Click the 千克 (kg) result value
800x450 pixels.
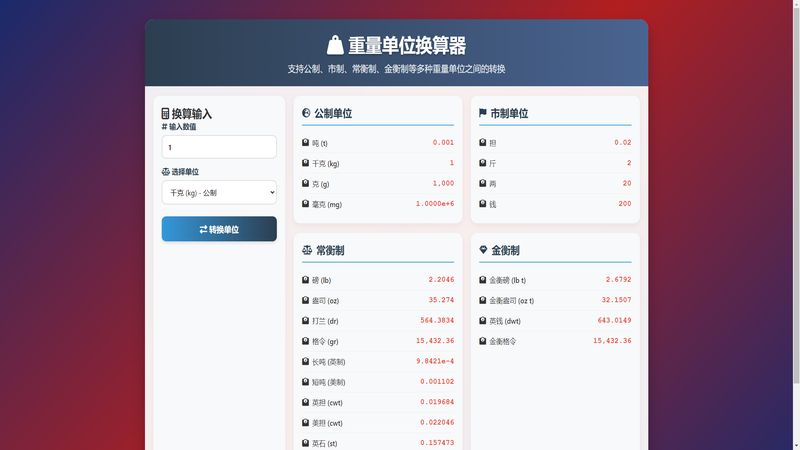pos(451,163)
